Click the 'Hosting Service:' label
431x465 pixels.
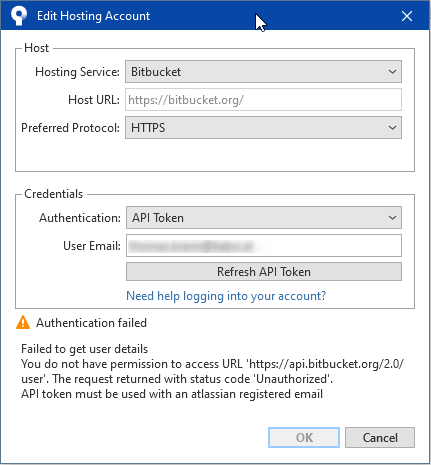pos(77,72)
